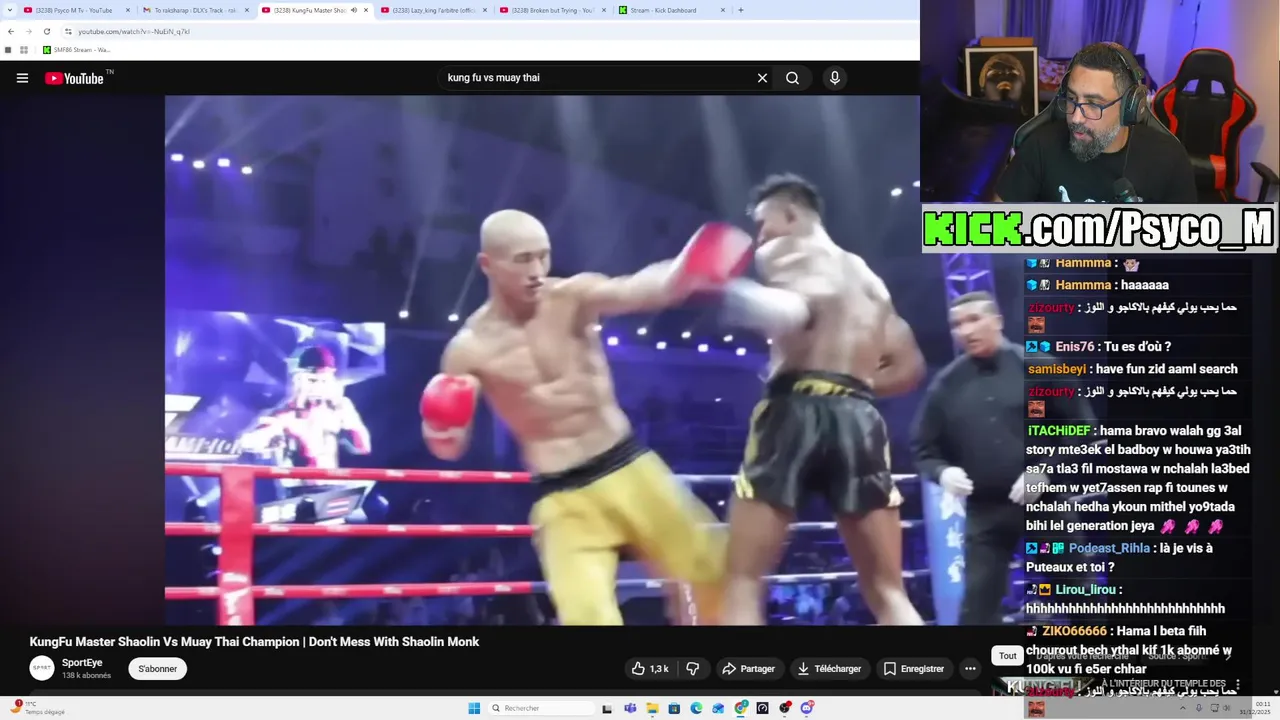Click the Télécharger download button
Image resolution: width=1280 pixels, height=720 pixels.
click(829, 669)
